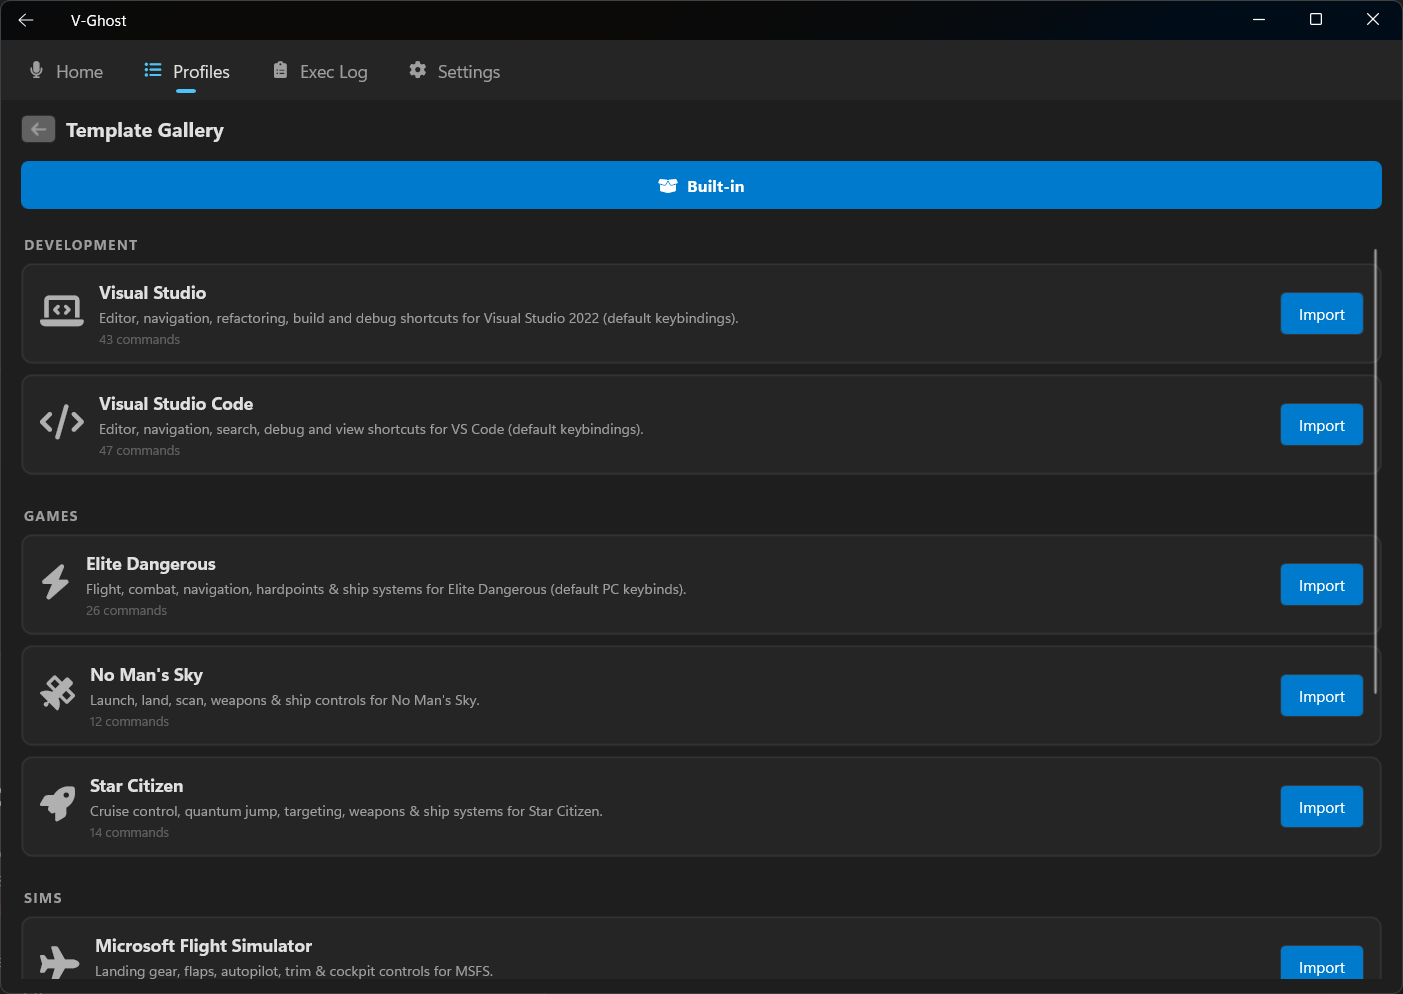Open the Home tab

click(x=66, y=72)
